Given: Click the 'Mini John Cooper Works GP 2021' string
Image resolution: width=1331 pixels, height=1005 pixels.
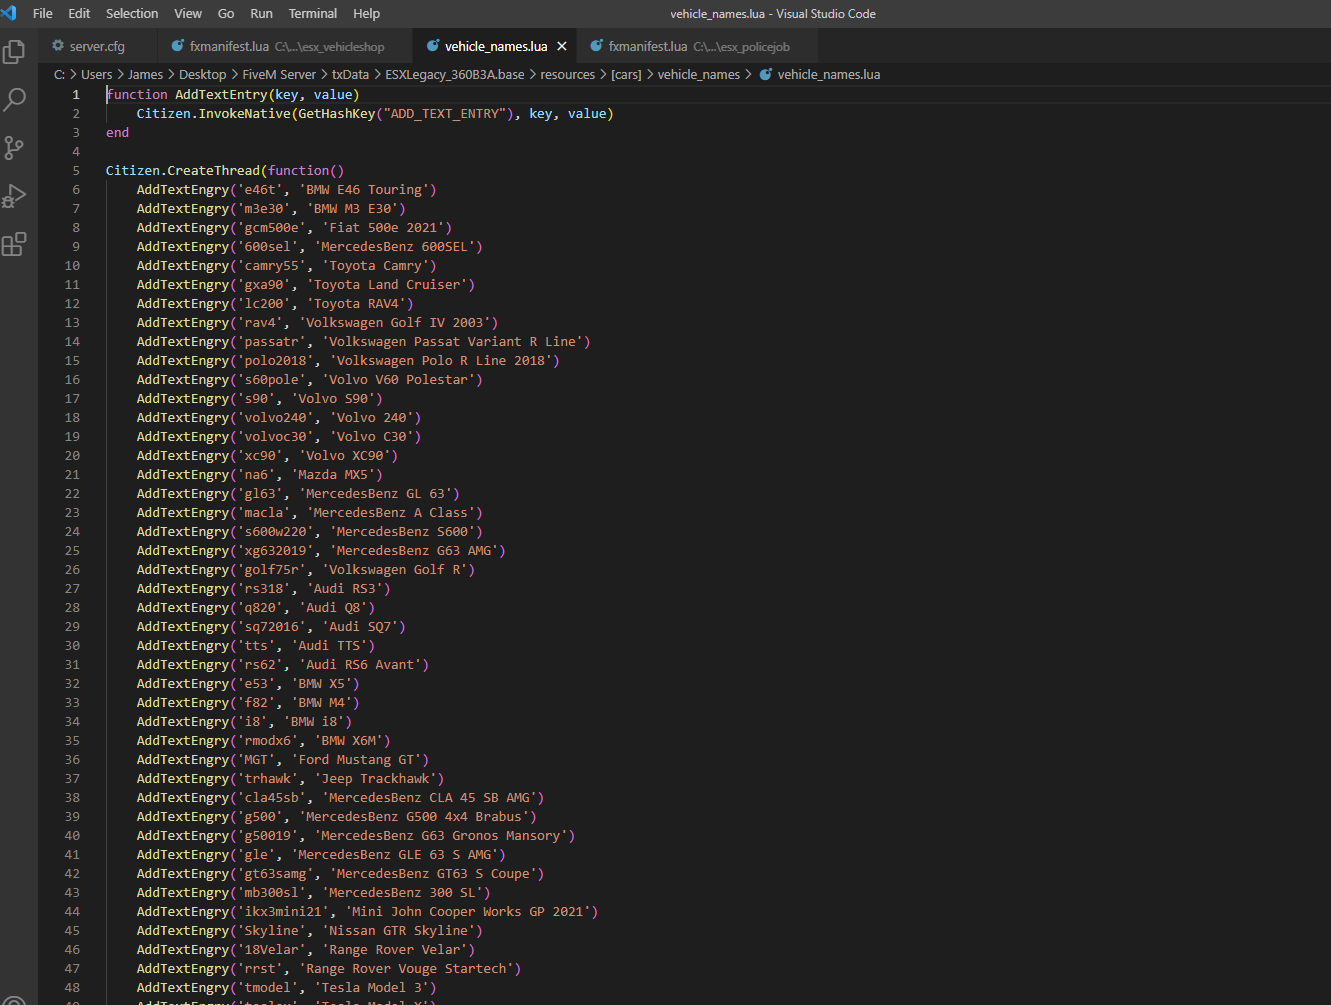Looking at the screenshot, I should (x=468, y=911).
